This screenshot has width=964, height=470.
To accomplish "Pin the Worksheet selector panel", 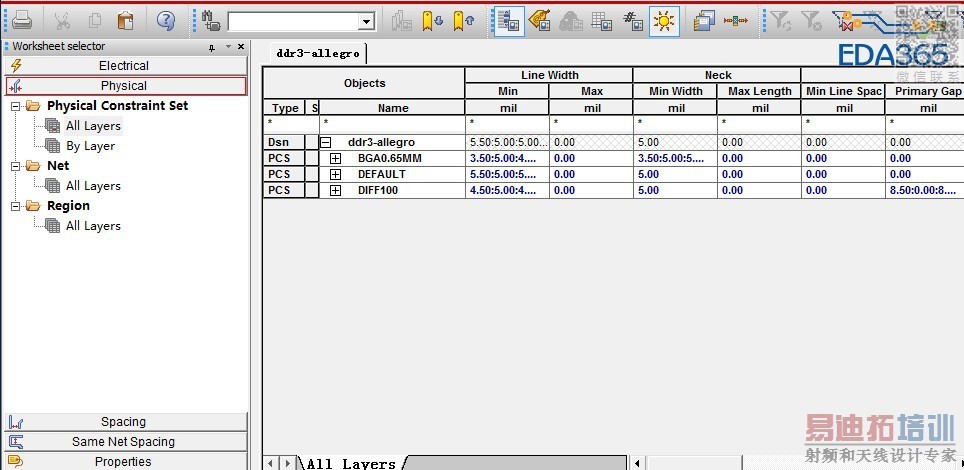I will tap(211, 47).
